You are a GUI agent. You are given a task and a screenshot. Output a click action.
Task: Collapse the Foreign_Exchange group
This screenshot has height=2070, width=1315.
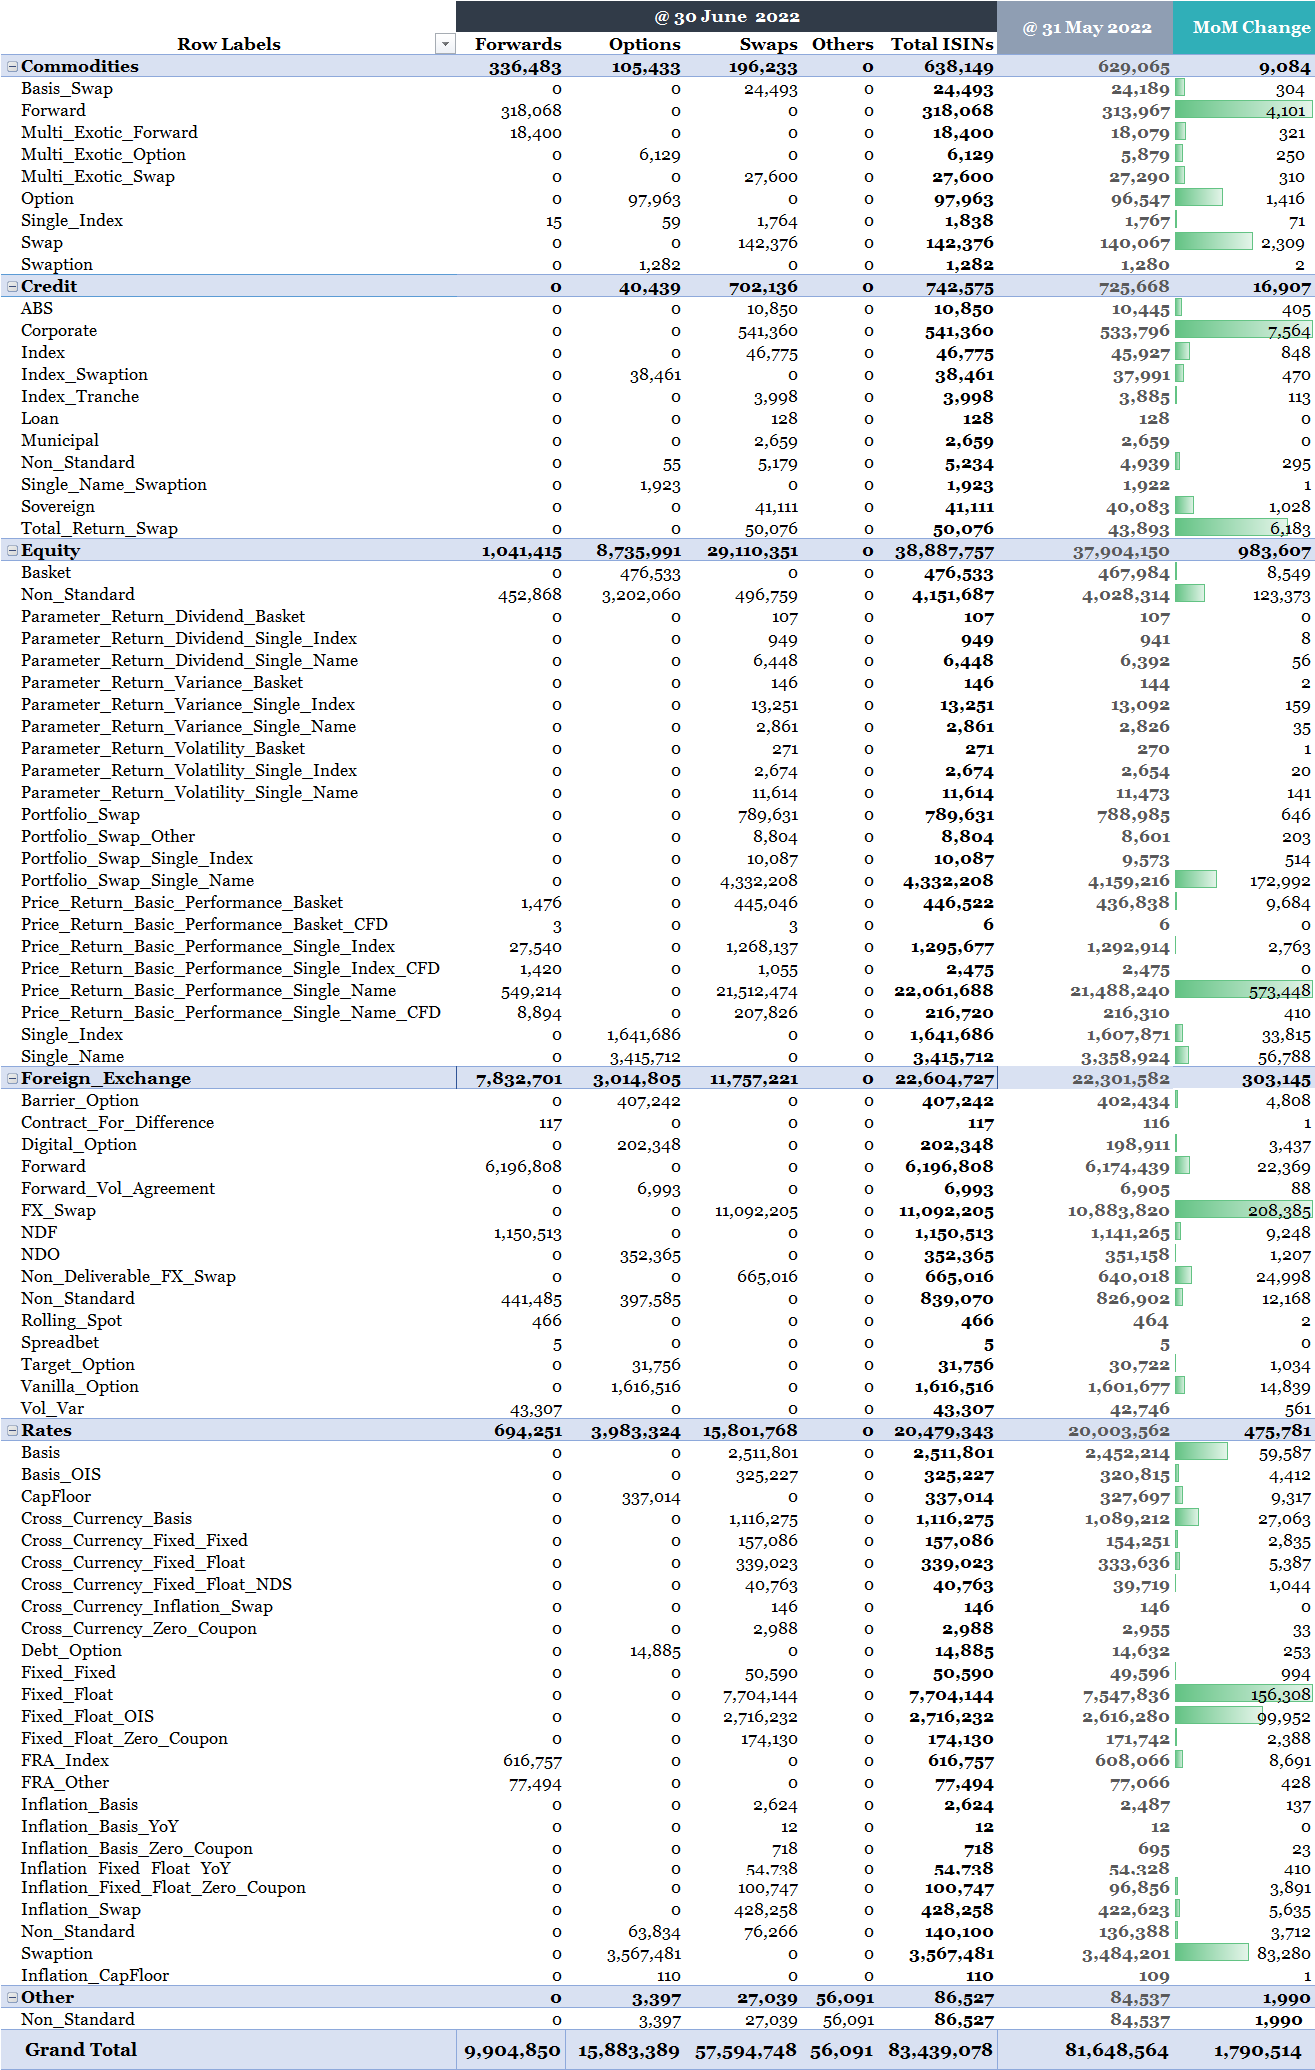point(12,1079)
